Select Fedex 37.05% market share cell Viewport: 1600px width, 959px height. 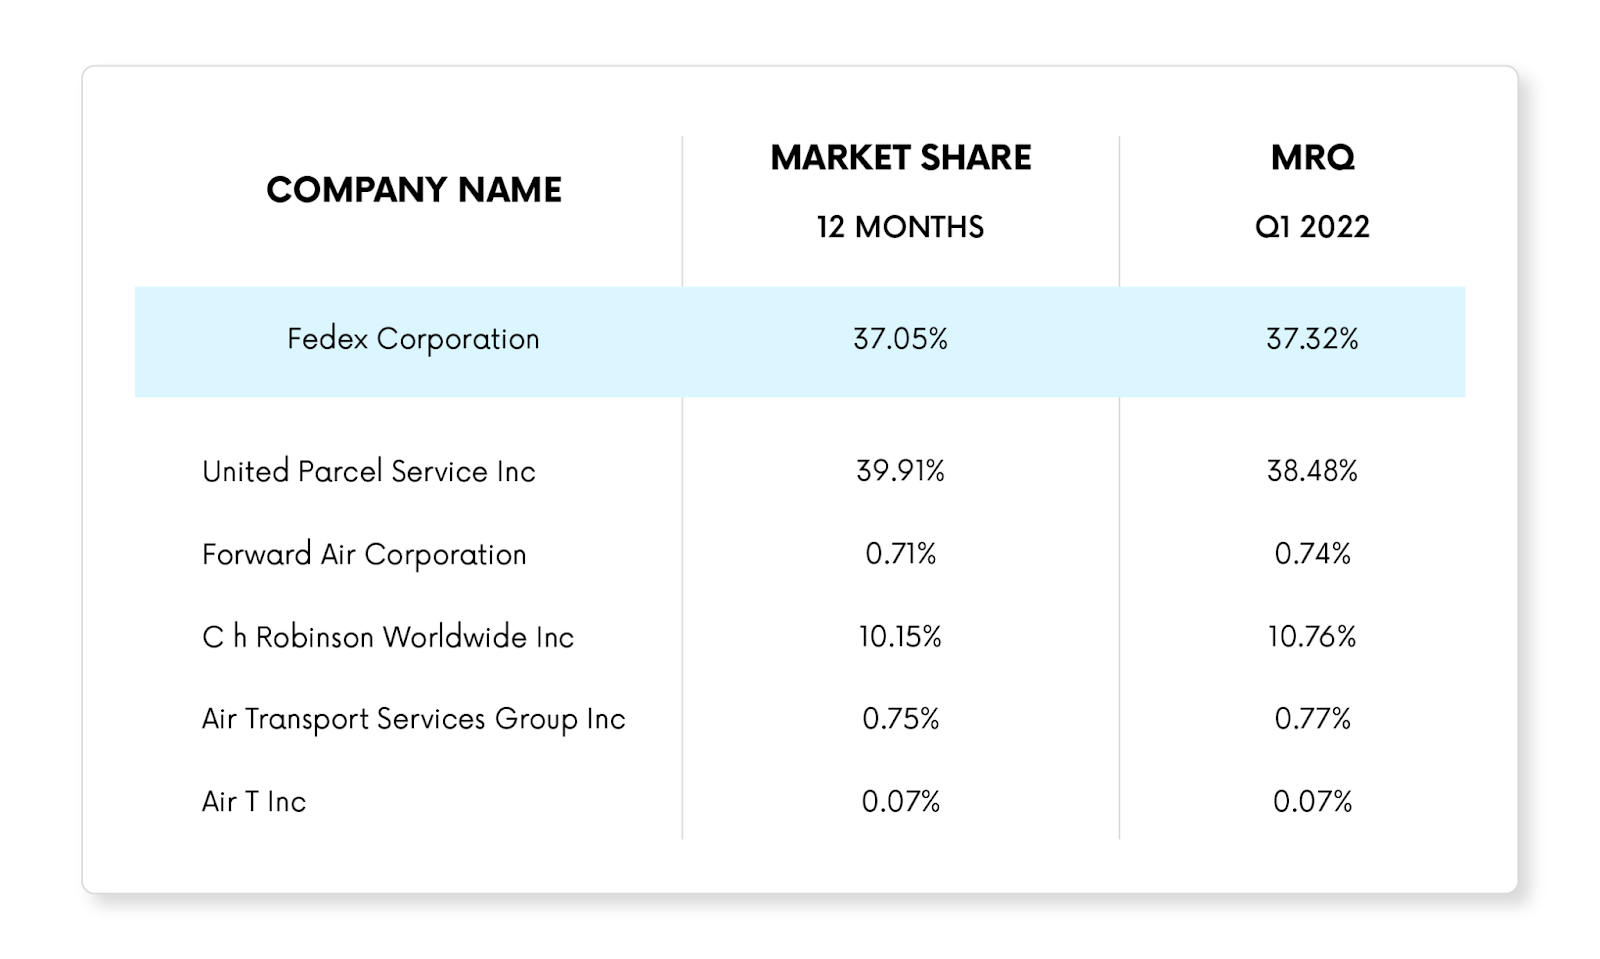click(900, 339)
